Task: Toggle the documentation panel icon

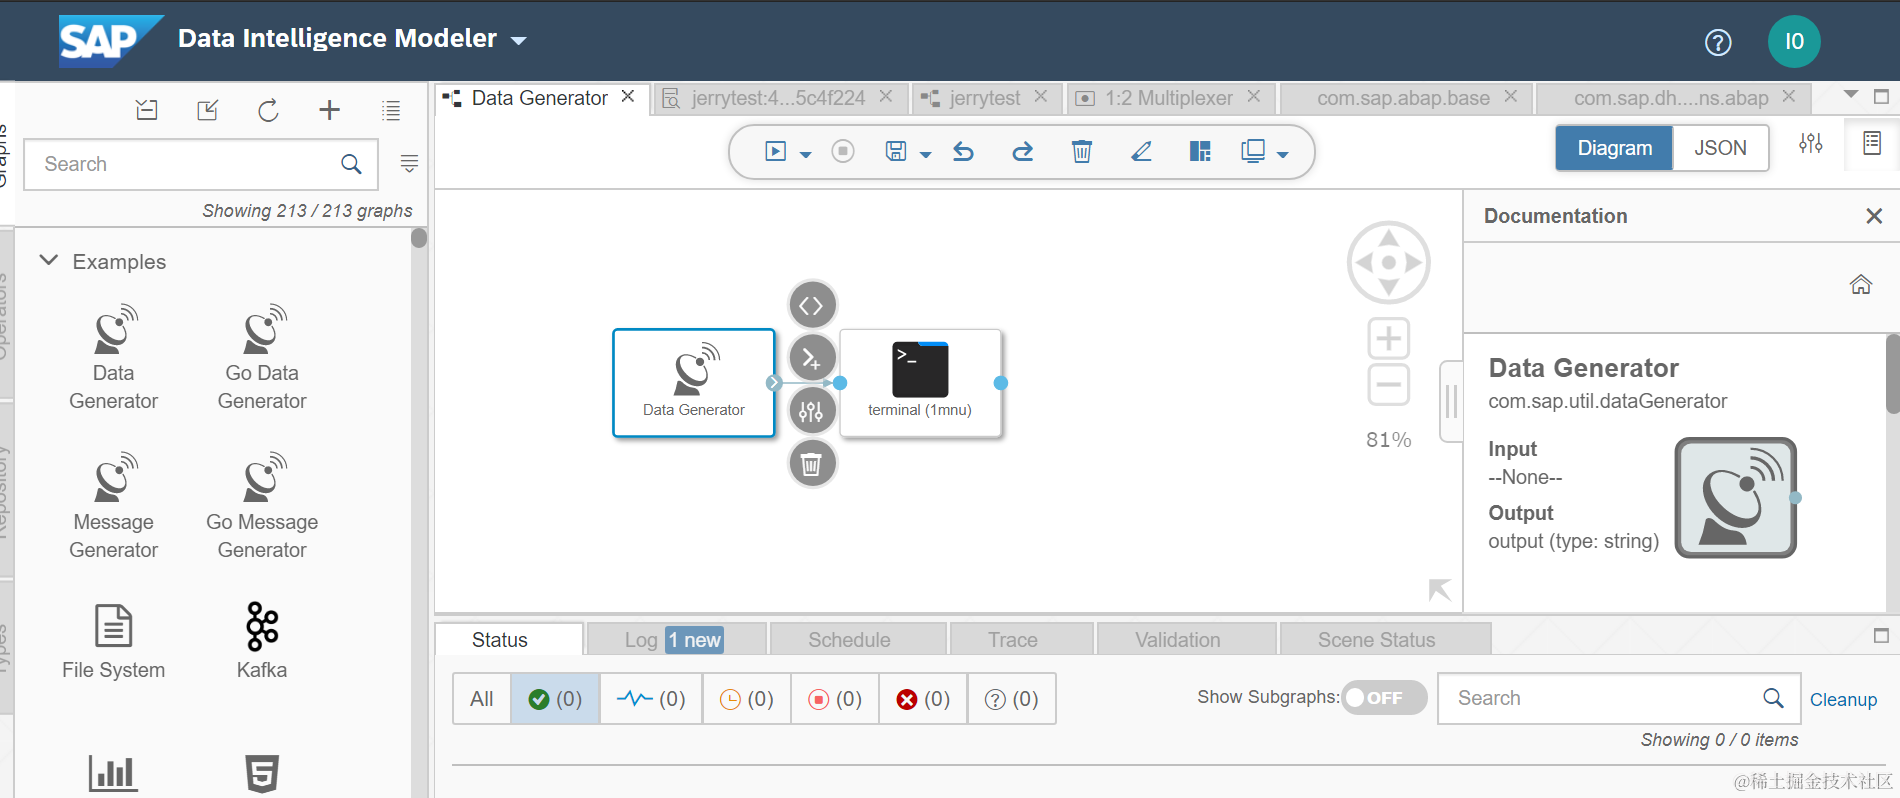Action: click(1872, 144)
